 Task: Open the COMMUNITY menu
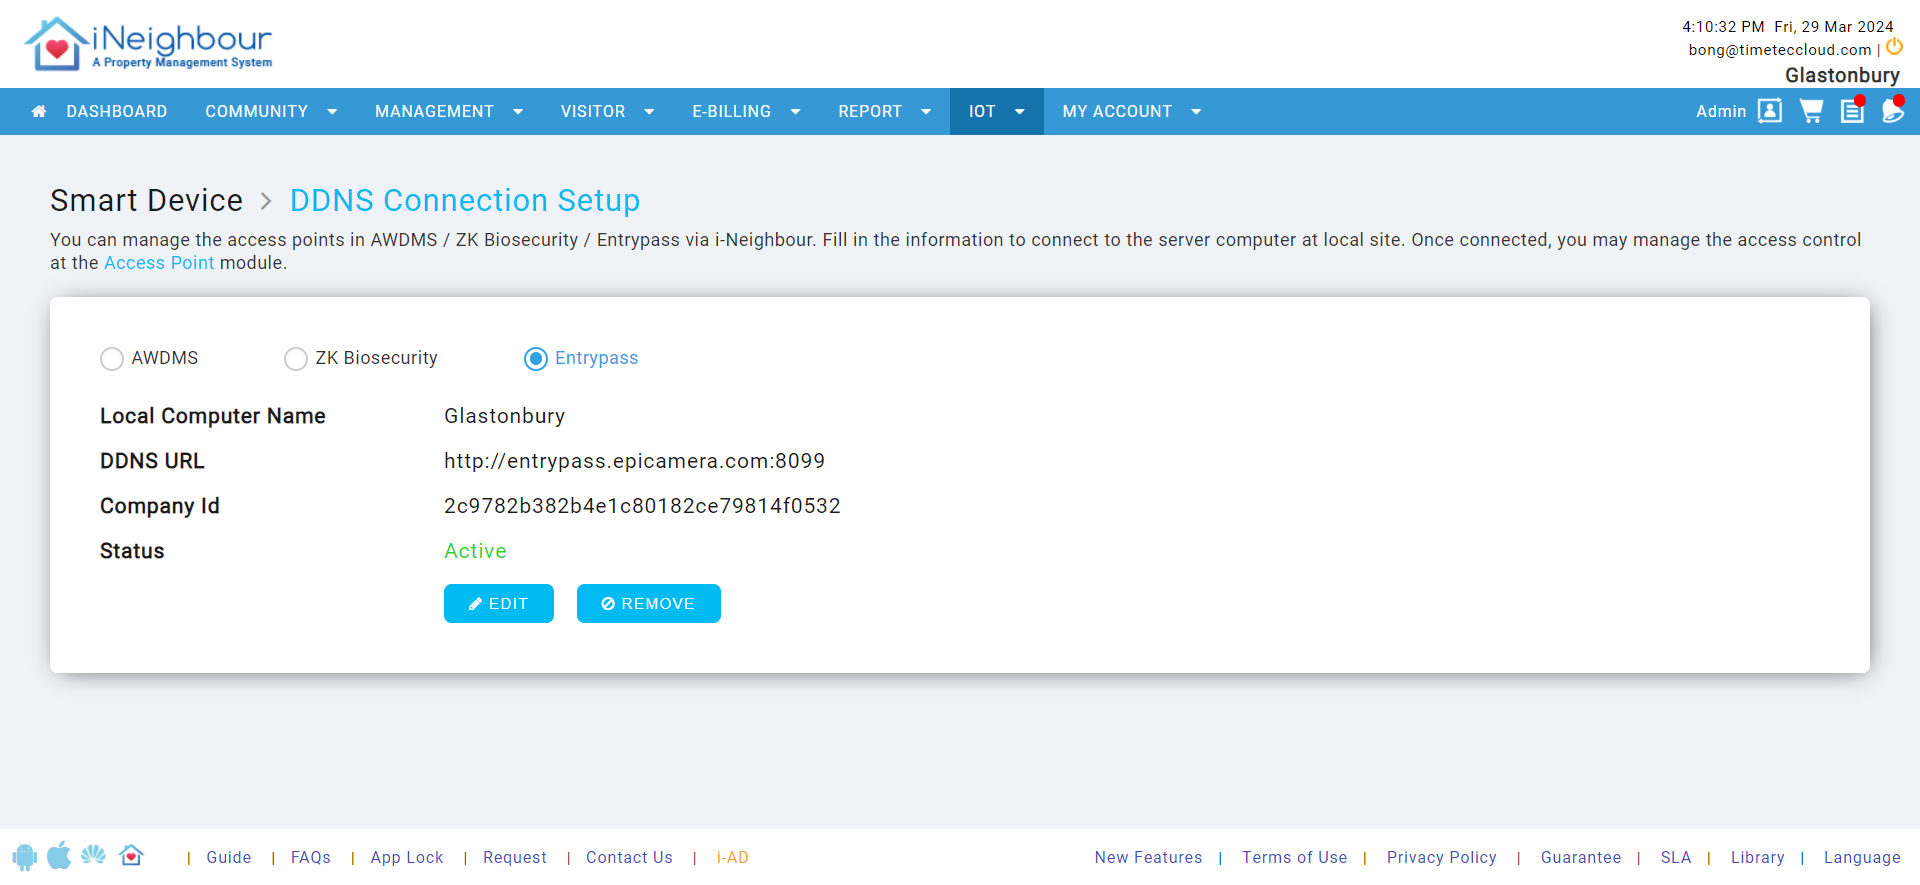click(x=257, y=112)
